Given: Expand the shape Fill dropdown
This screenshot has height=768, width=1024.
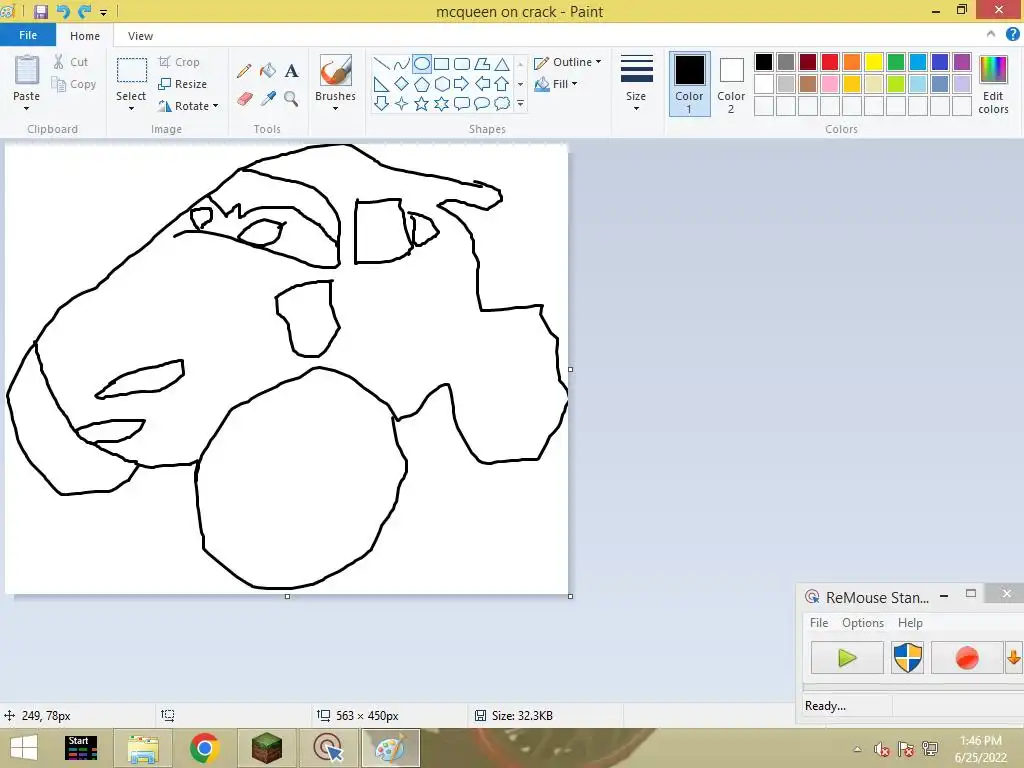Looking at the screenshot, I should (575, 84).
